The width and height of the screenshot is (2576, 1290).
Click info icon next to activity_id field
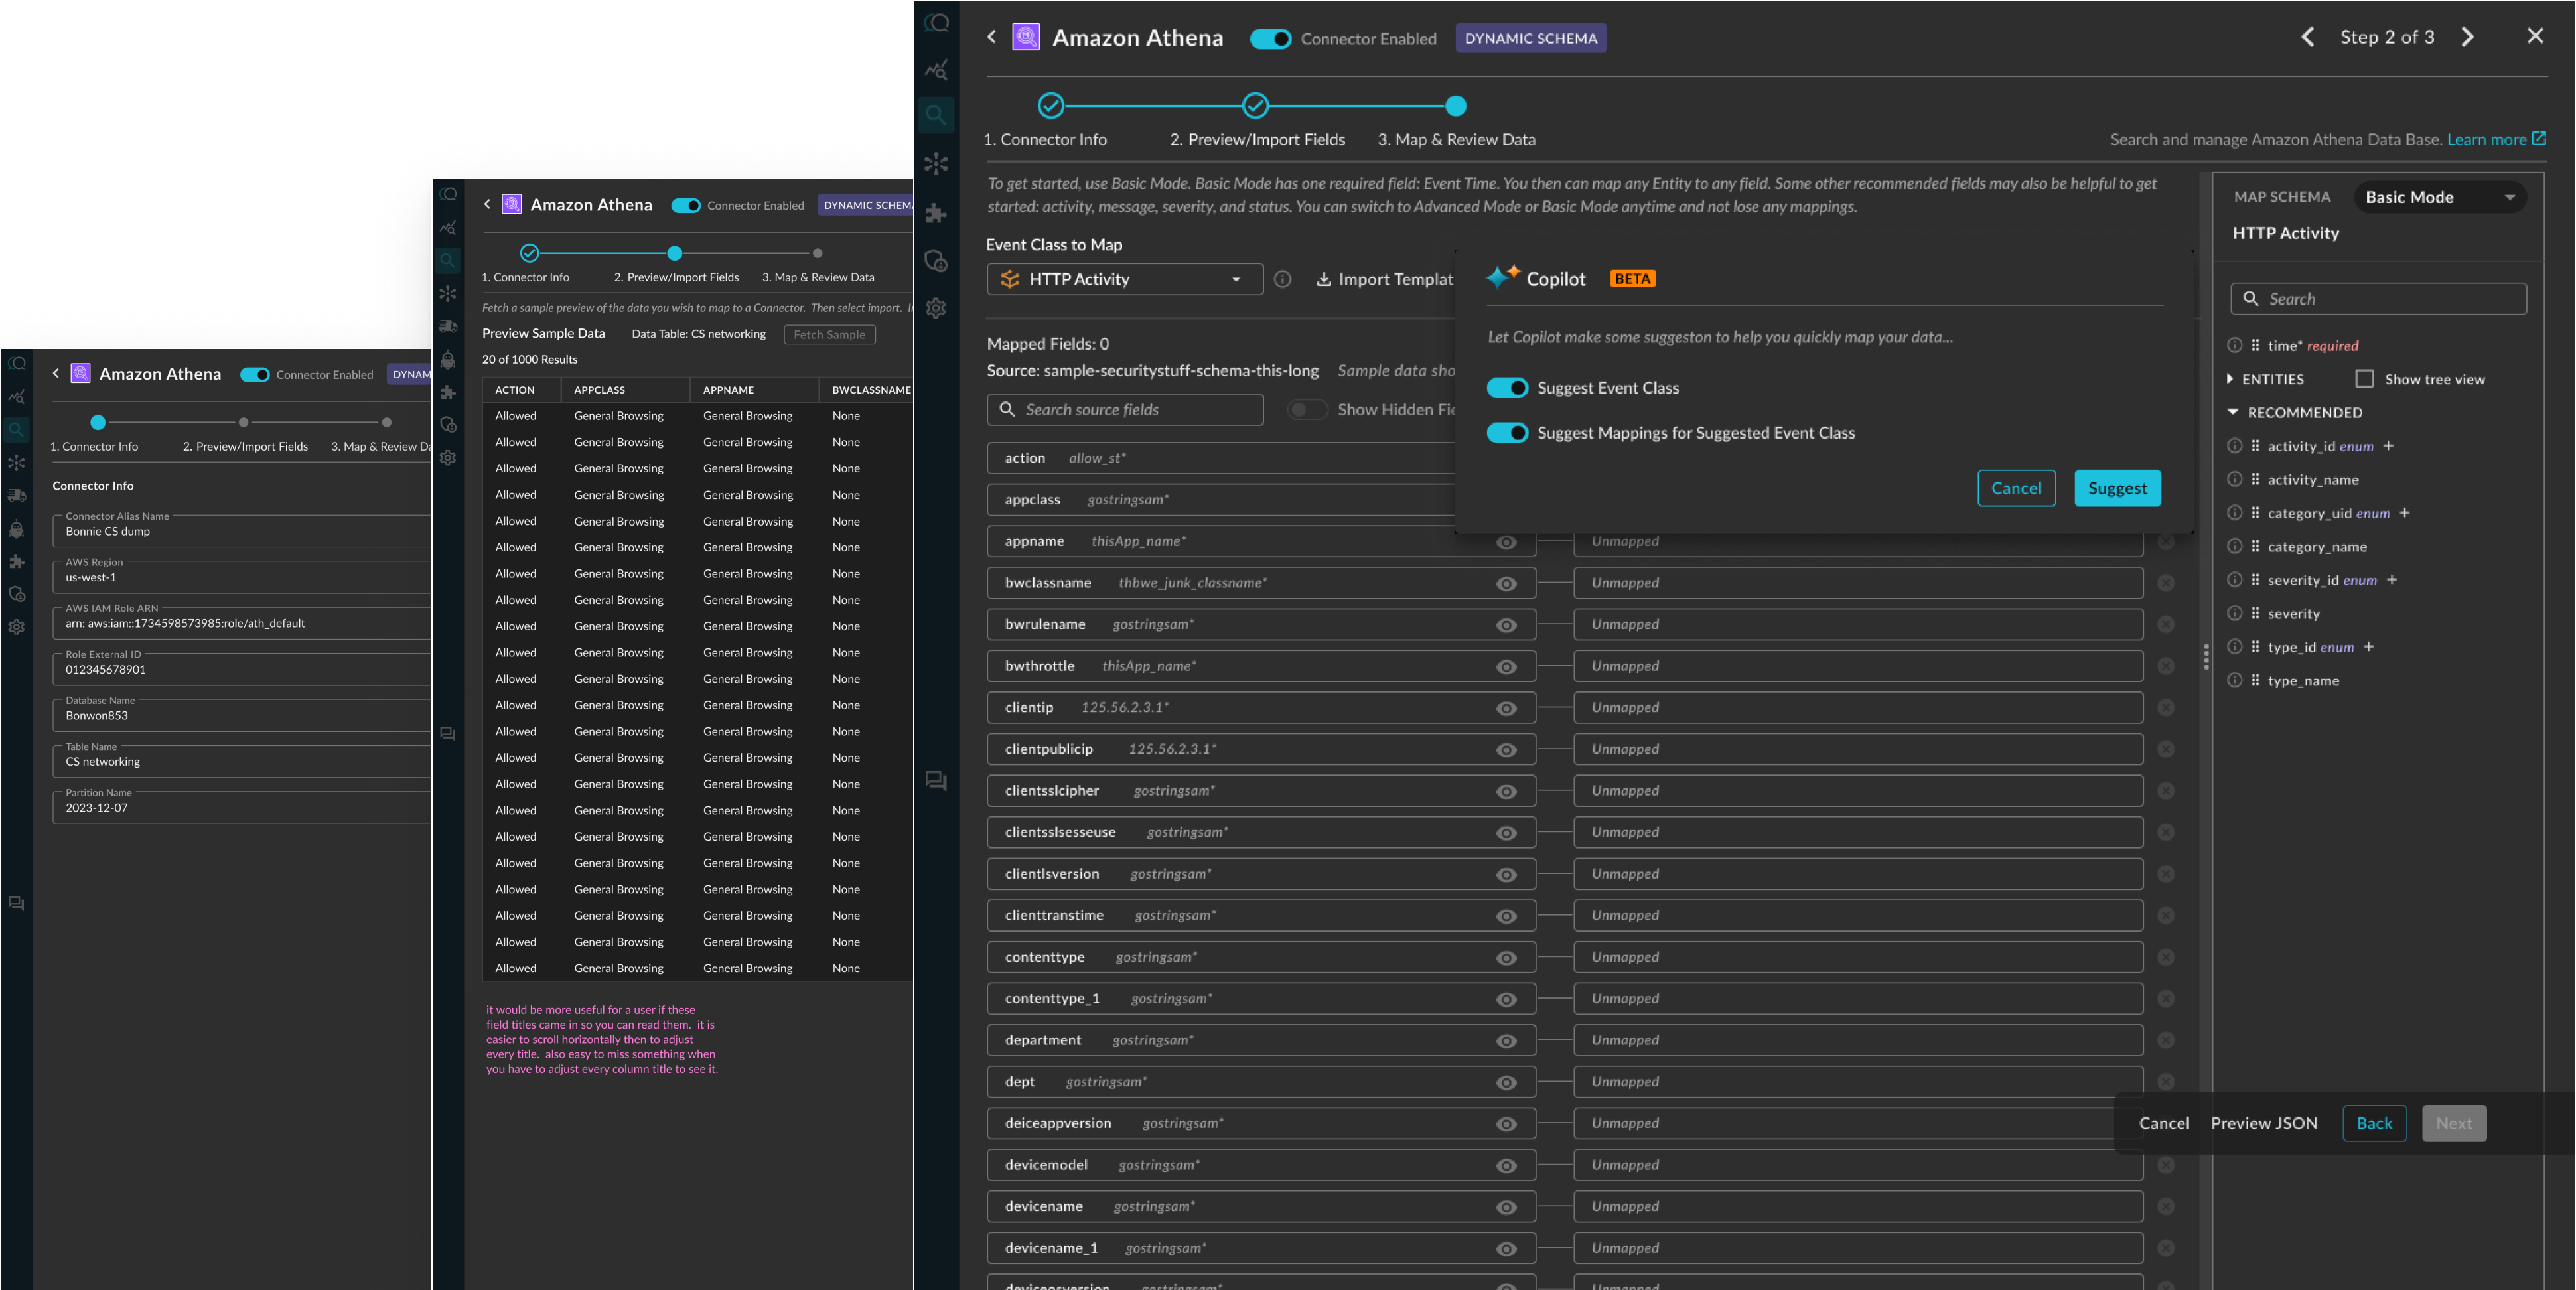tap(2234, 446)
